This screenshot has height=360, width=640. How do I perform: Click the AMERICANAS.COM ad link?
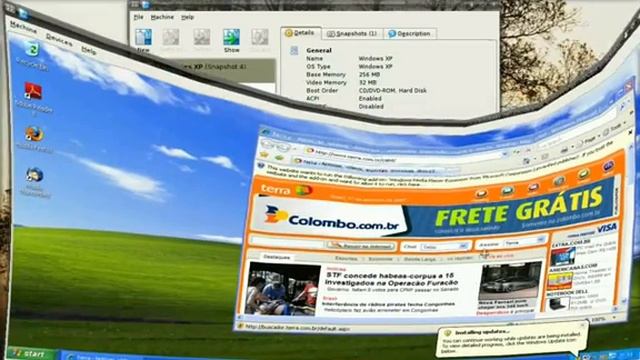573,268
